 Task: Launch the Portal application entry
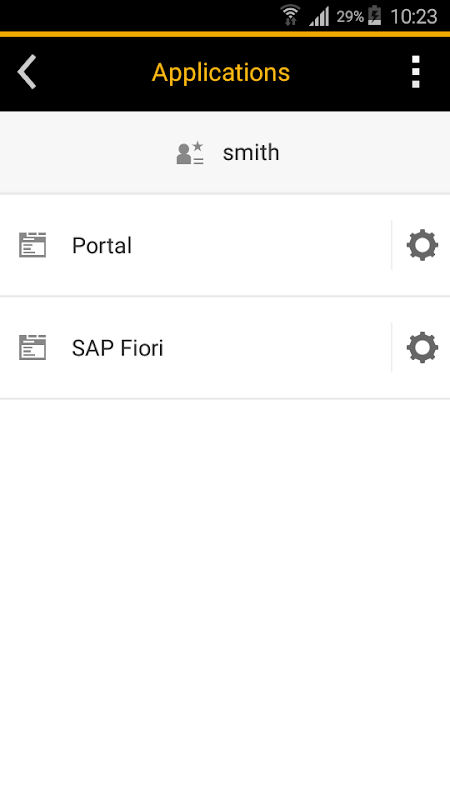(x=195, y=245)
